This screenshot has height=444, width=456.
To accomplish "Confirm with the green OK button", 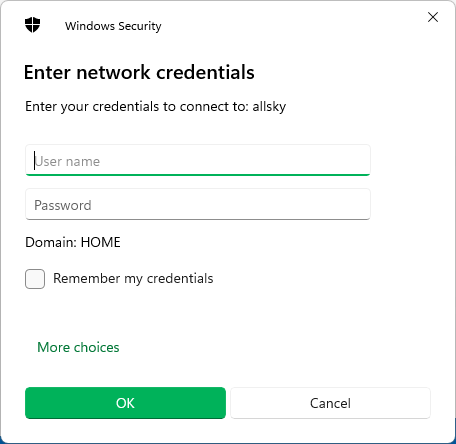I will point(125,403).
